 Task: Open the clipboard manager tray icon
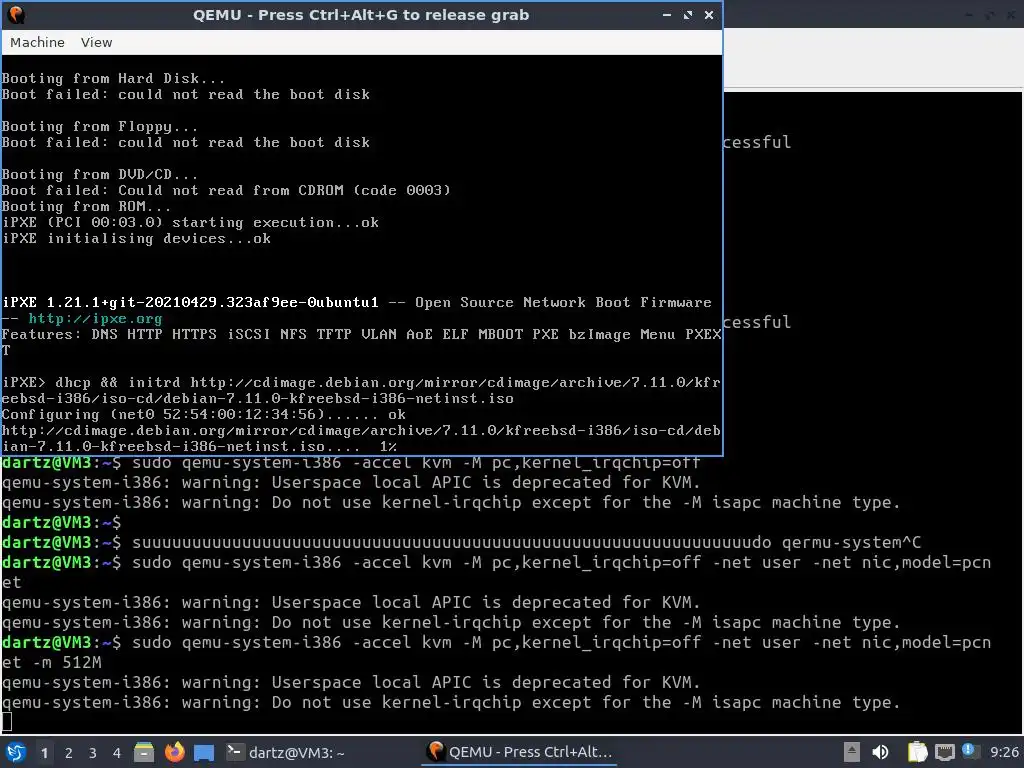tap(917, 752)
